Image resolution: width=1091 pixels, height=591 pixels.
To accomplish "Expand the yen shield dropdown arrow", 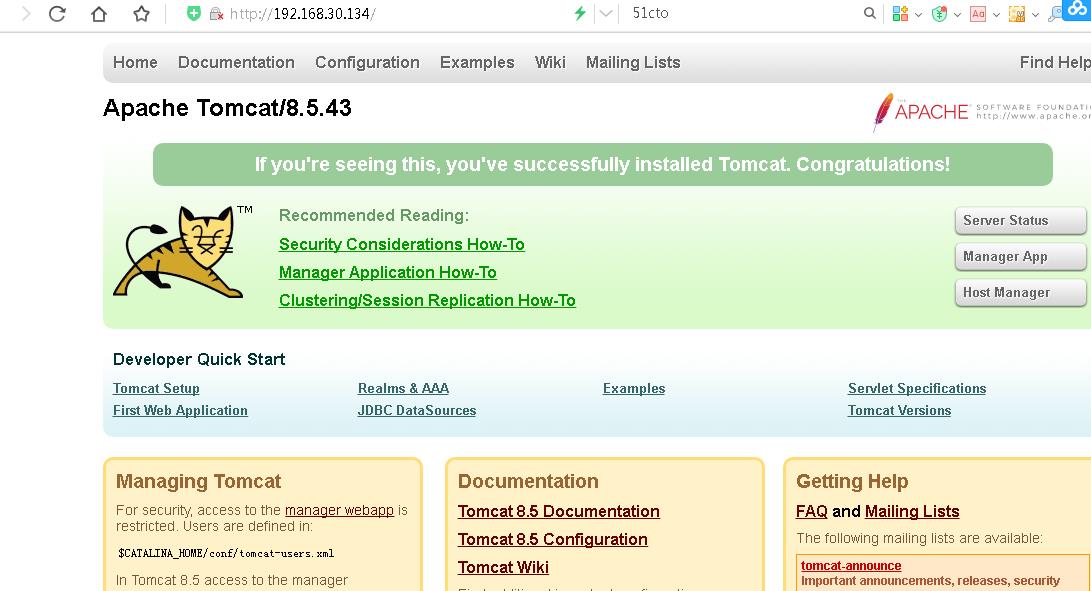I will click(957, 14).
